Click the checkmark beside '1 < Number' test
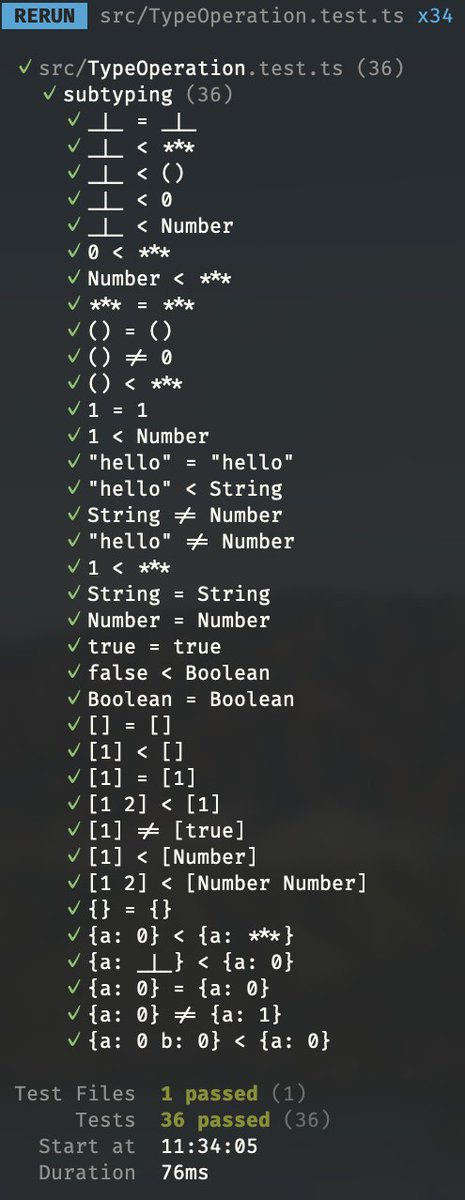 pos(73,436)
